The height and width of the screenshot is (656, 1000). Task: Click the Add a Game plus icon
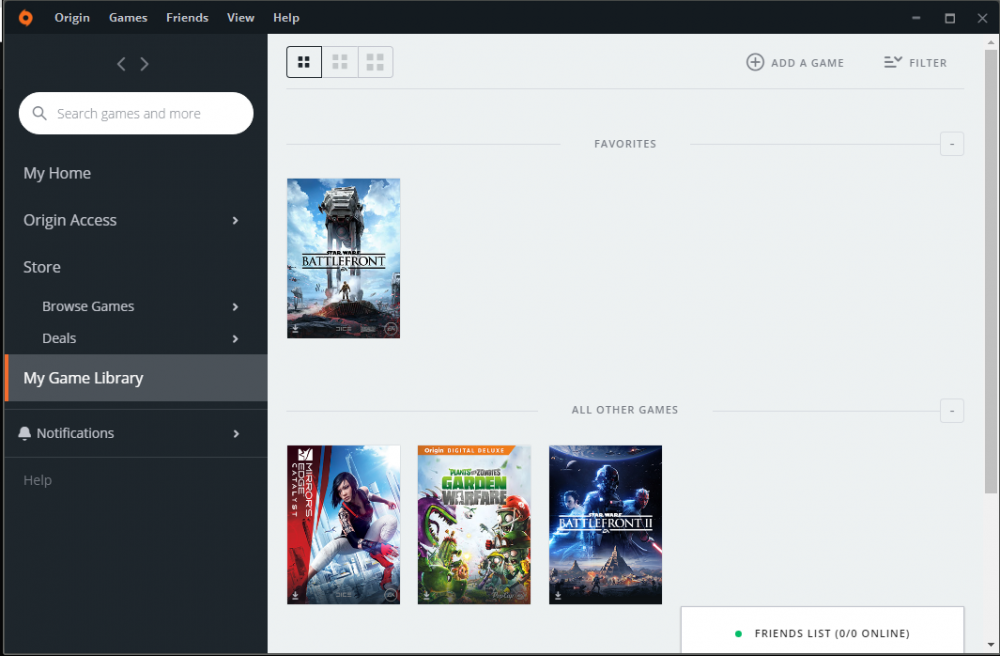(755, 62)
